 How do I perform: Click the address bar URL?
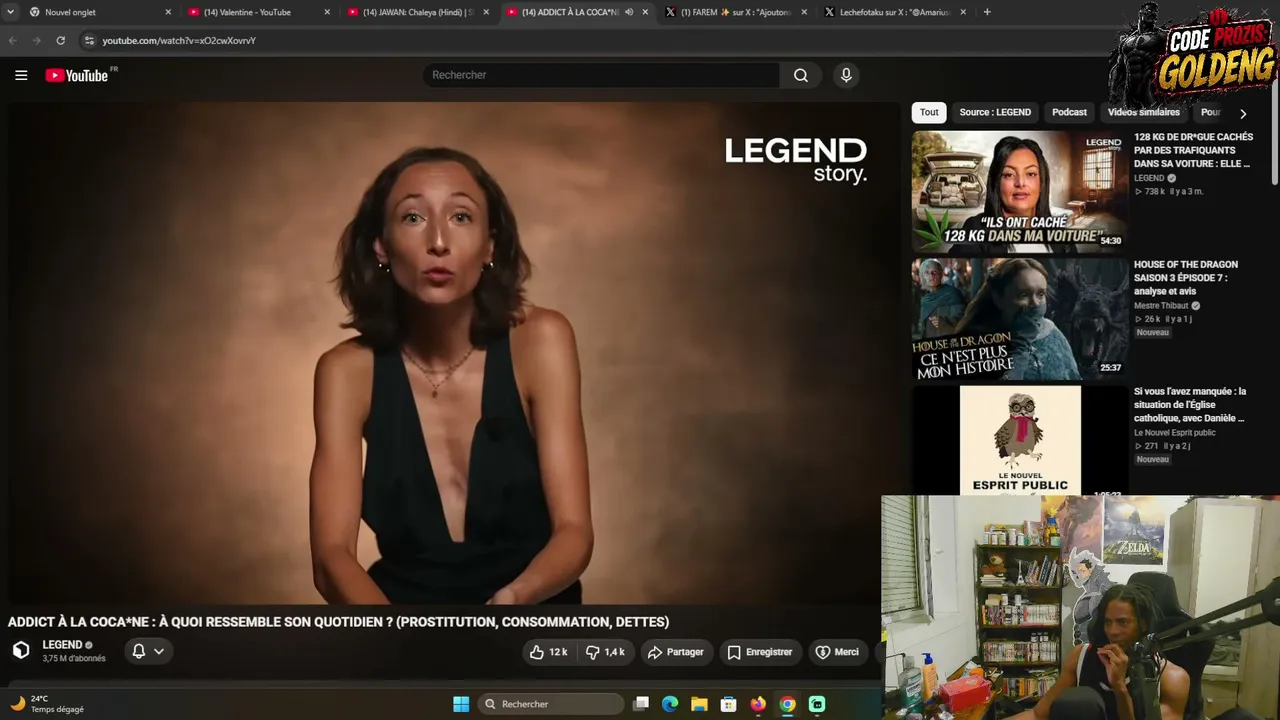[x=179, y=41]
